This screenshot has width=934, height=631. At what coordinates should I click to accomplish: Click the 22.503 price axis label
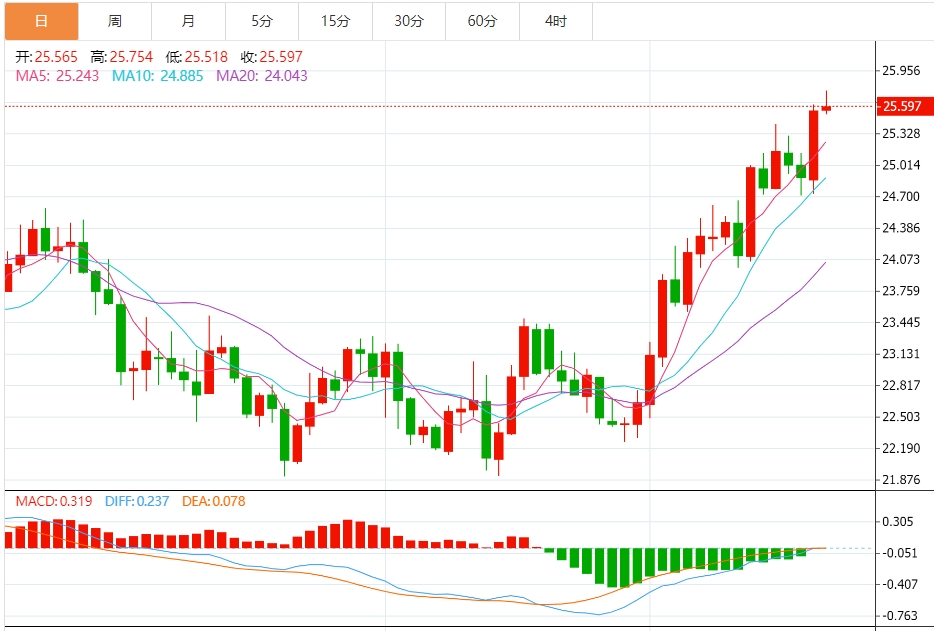tap(901, 416)
